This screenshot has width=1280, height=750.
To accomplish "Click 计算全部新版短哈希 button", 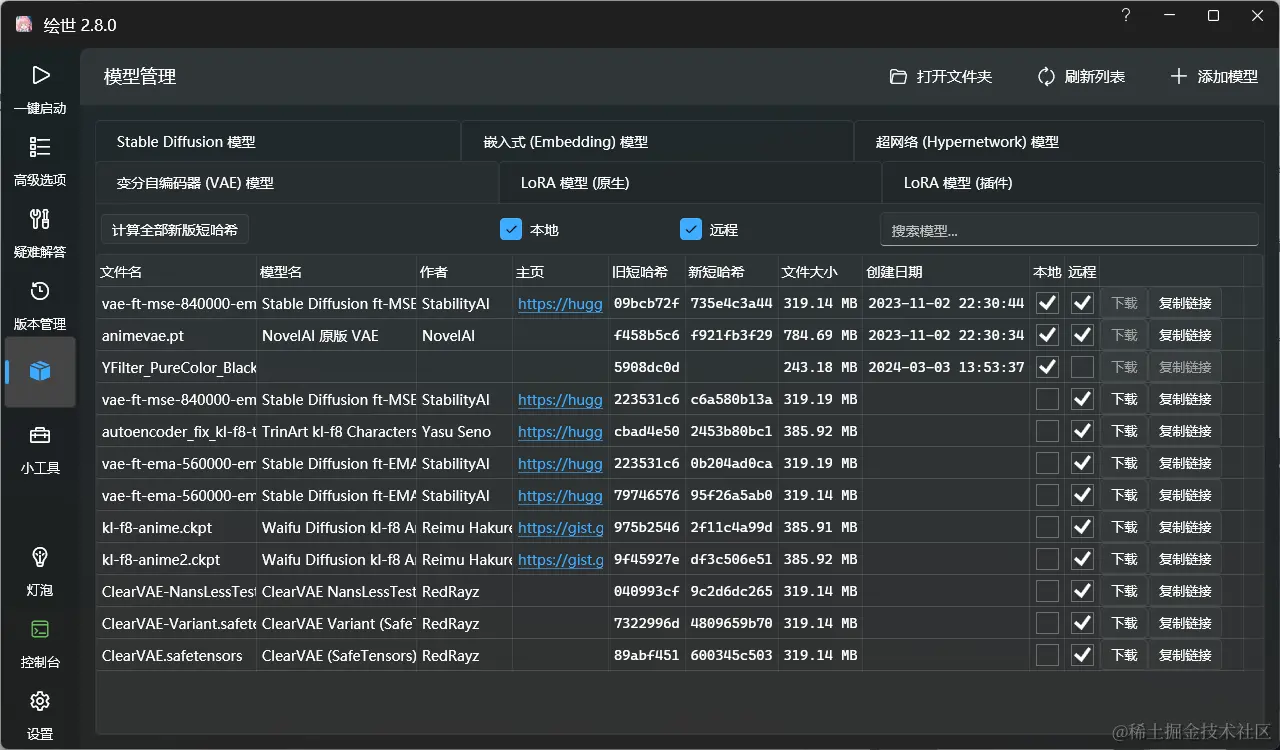I will click(175, 230).
